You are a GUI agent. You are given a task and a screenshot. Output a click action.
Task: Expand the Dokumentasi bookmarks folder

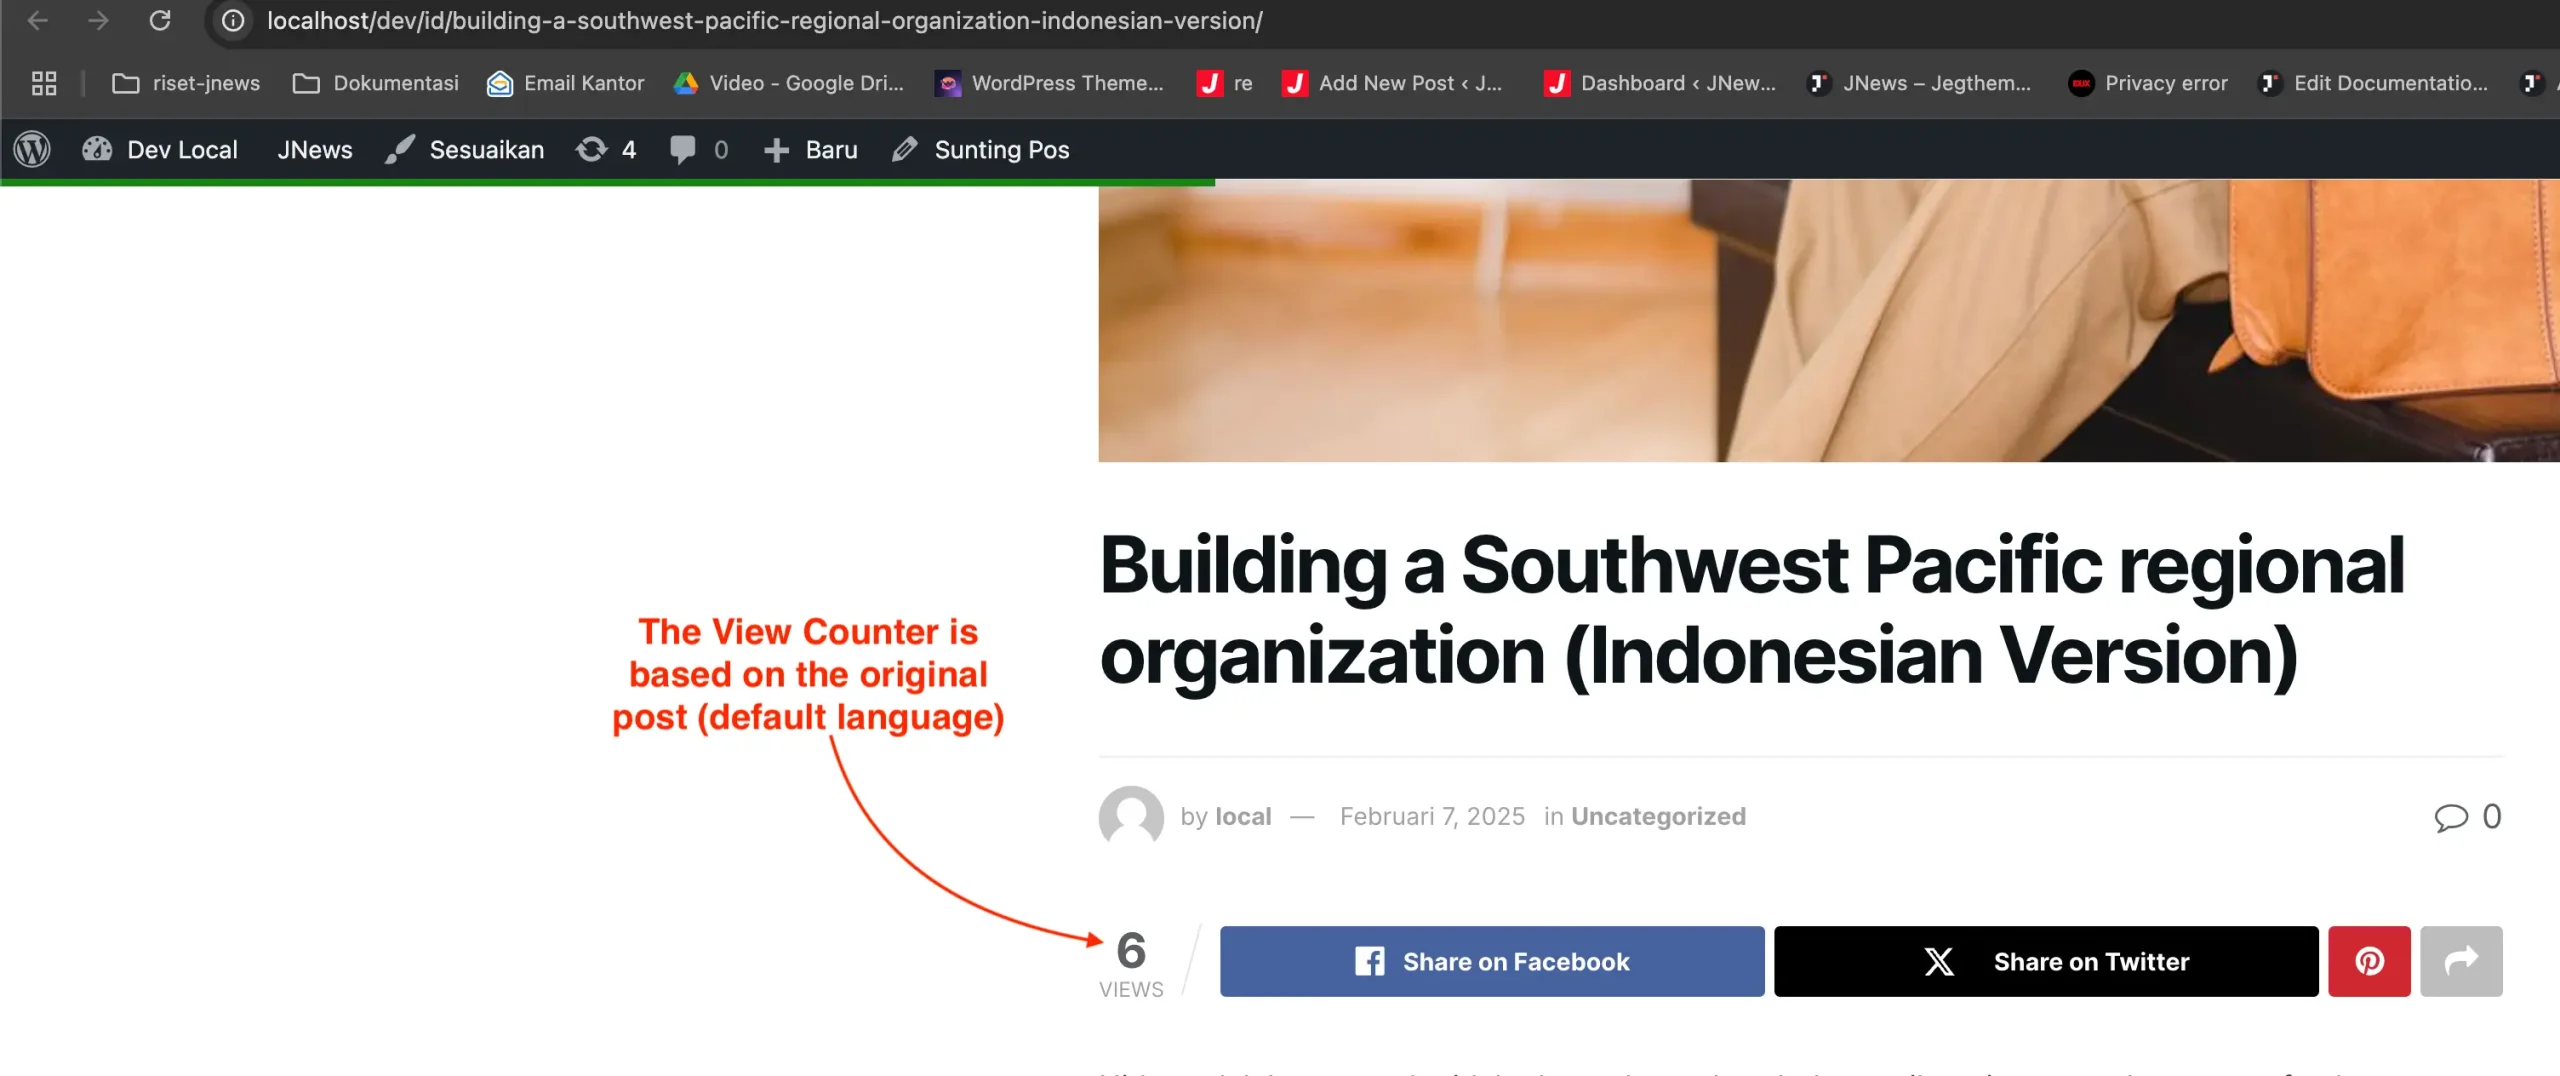coord(376,83)
